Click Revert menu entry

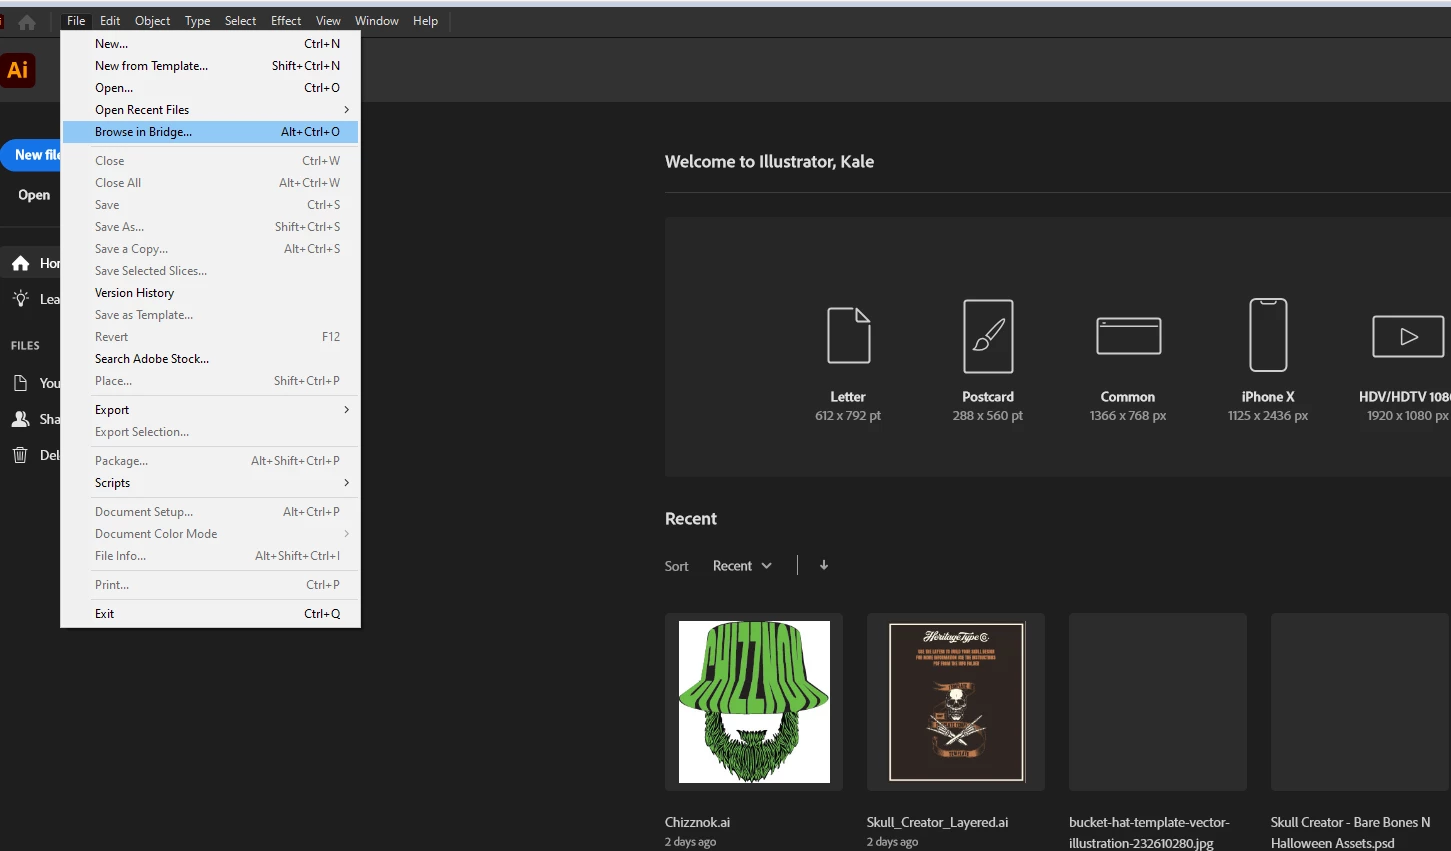coord(210,337)
